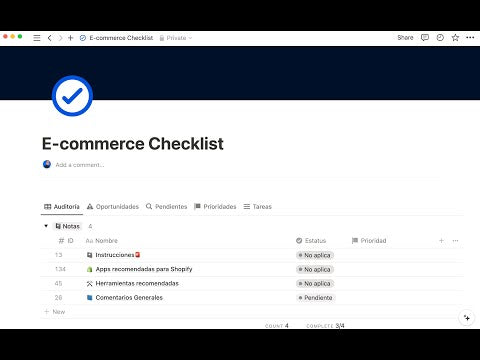
Task: Change status No aplica for Instrucciones
Action: [315, 255]
